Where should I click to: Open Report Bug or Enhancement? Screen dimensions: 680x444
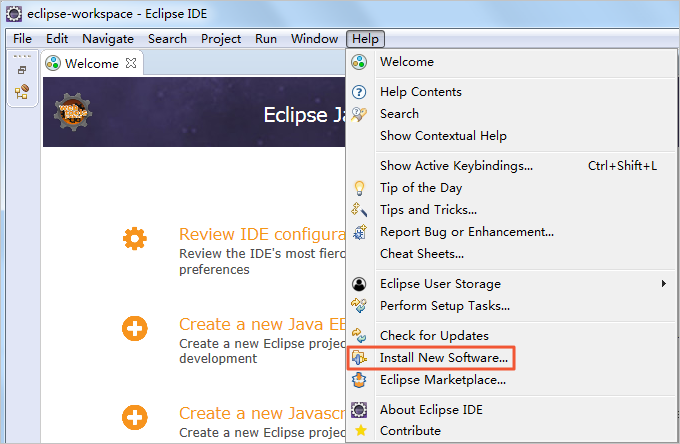point(466,232)
